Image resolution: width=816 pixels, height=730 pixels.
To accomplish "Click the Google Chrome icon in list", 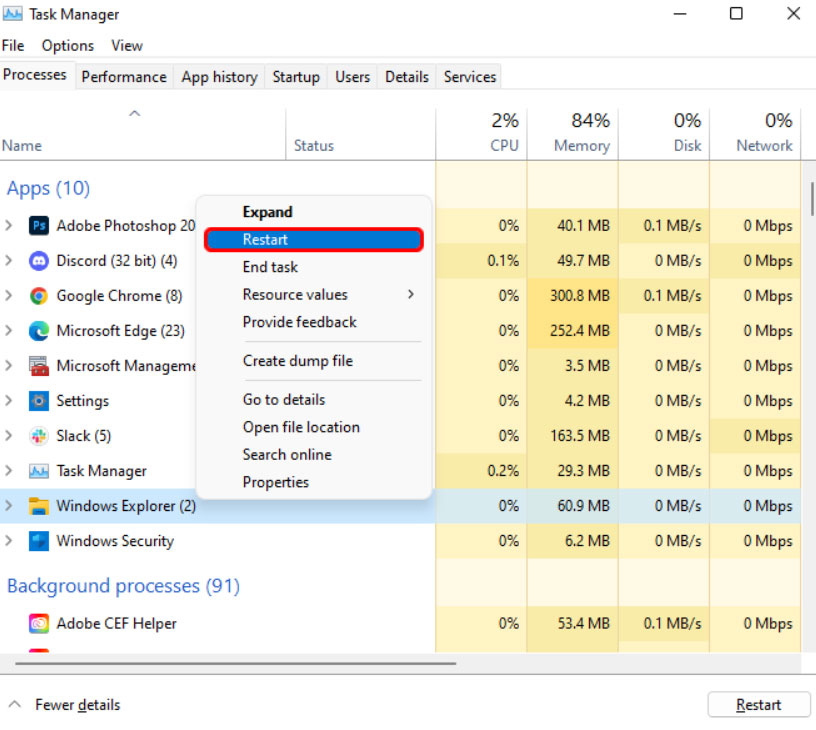I will (39, 296).
